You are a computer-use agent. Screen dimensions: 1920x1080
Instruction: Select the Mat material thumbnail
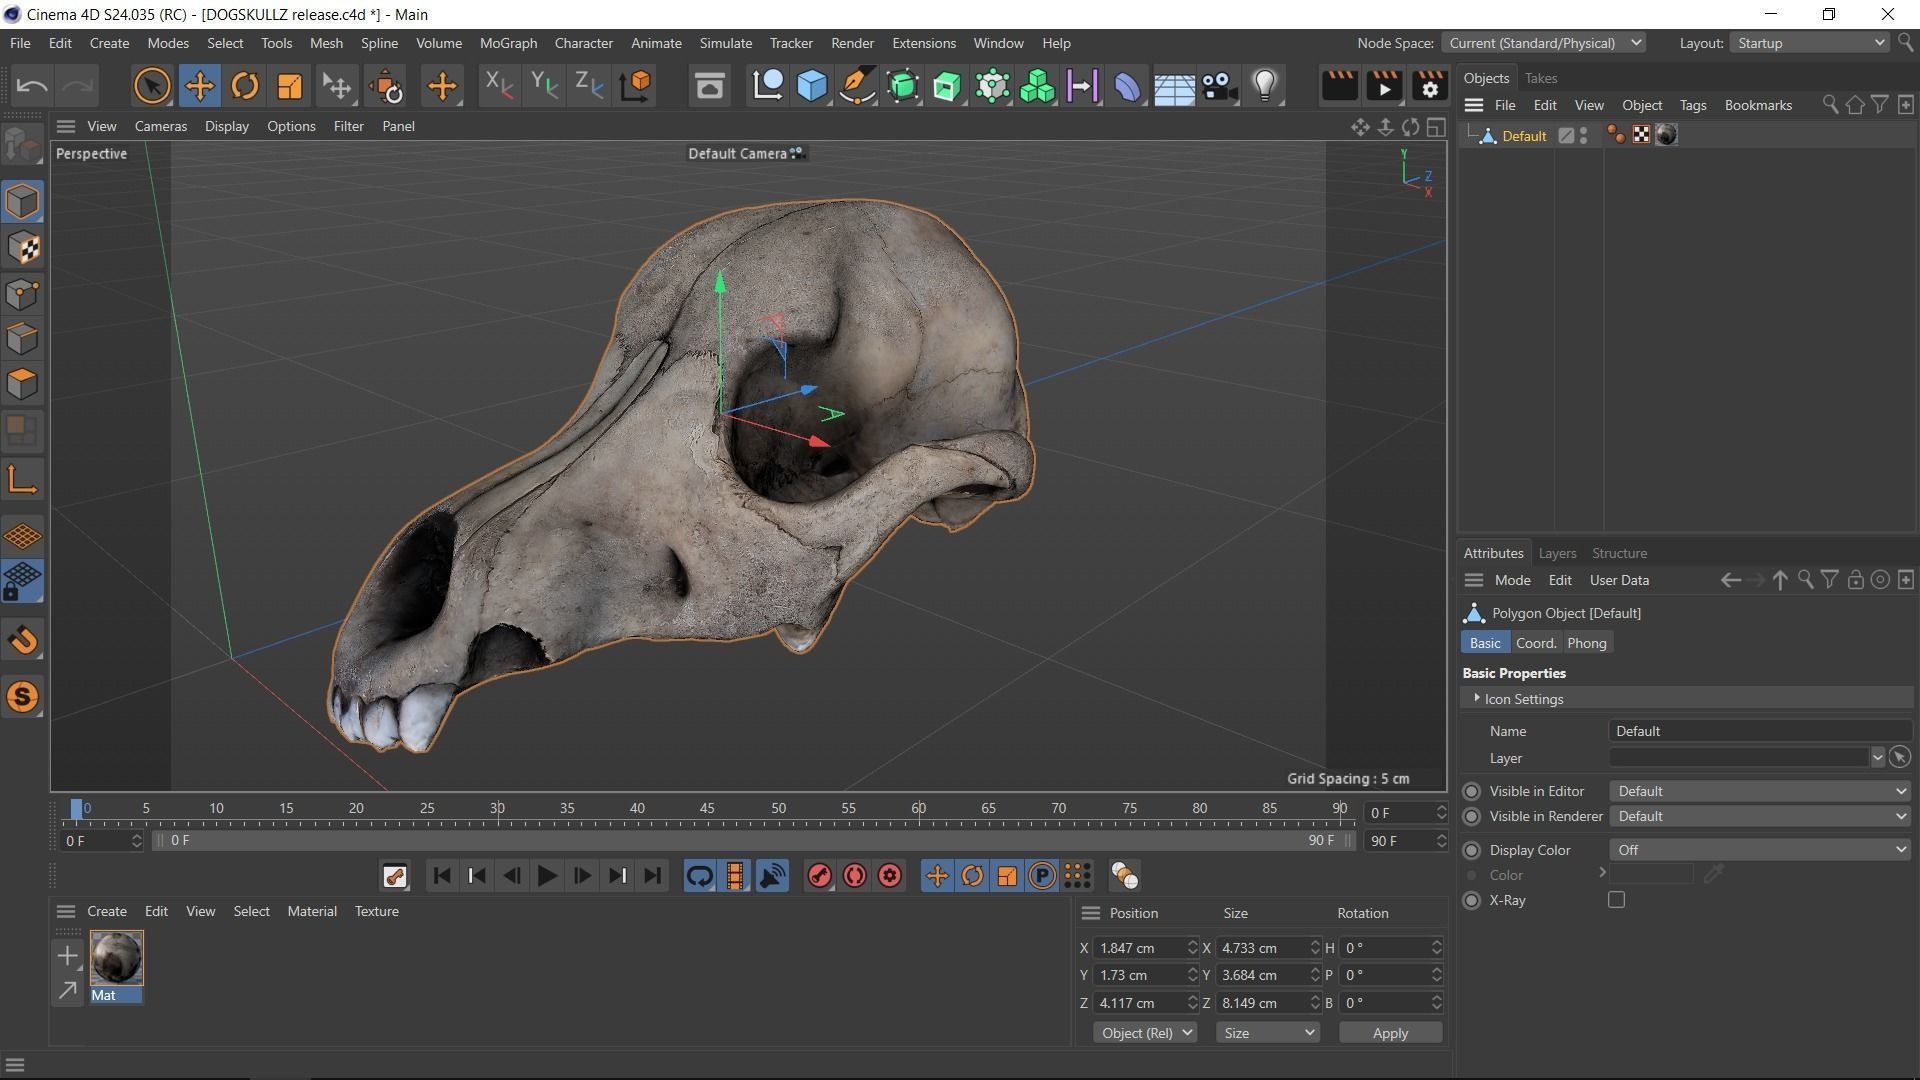(116, 957)
